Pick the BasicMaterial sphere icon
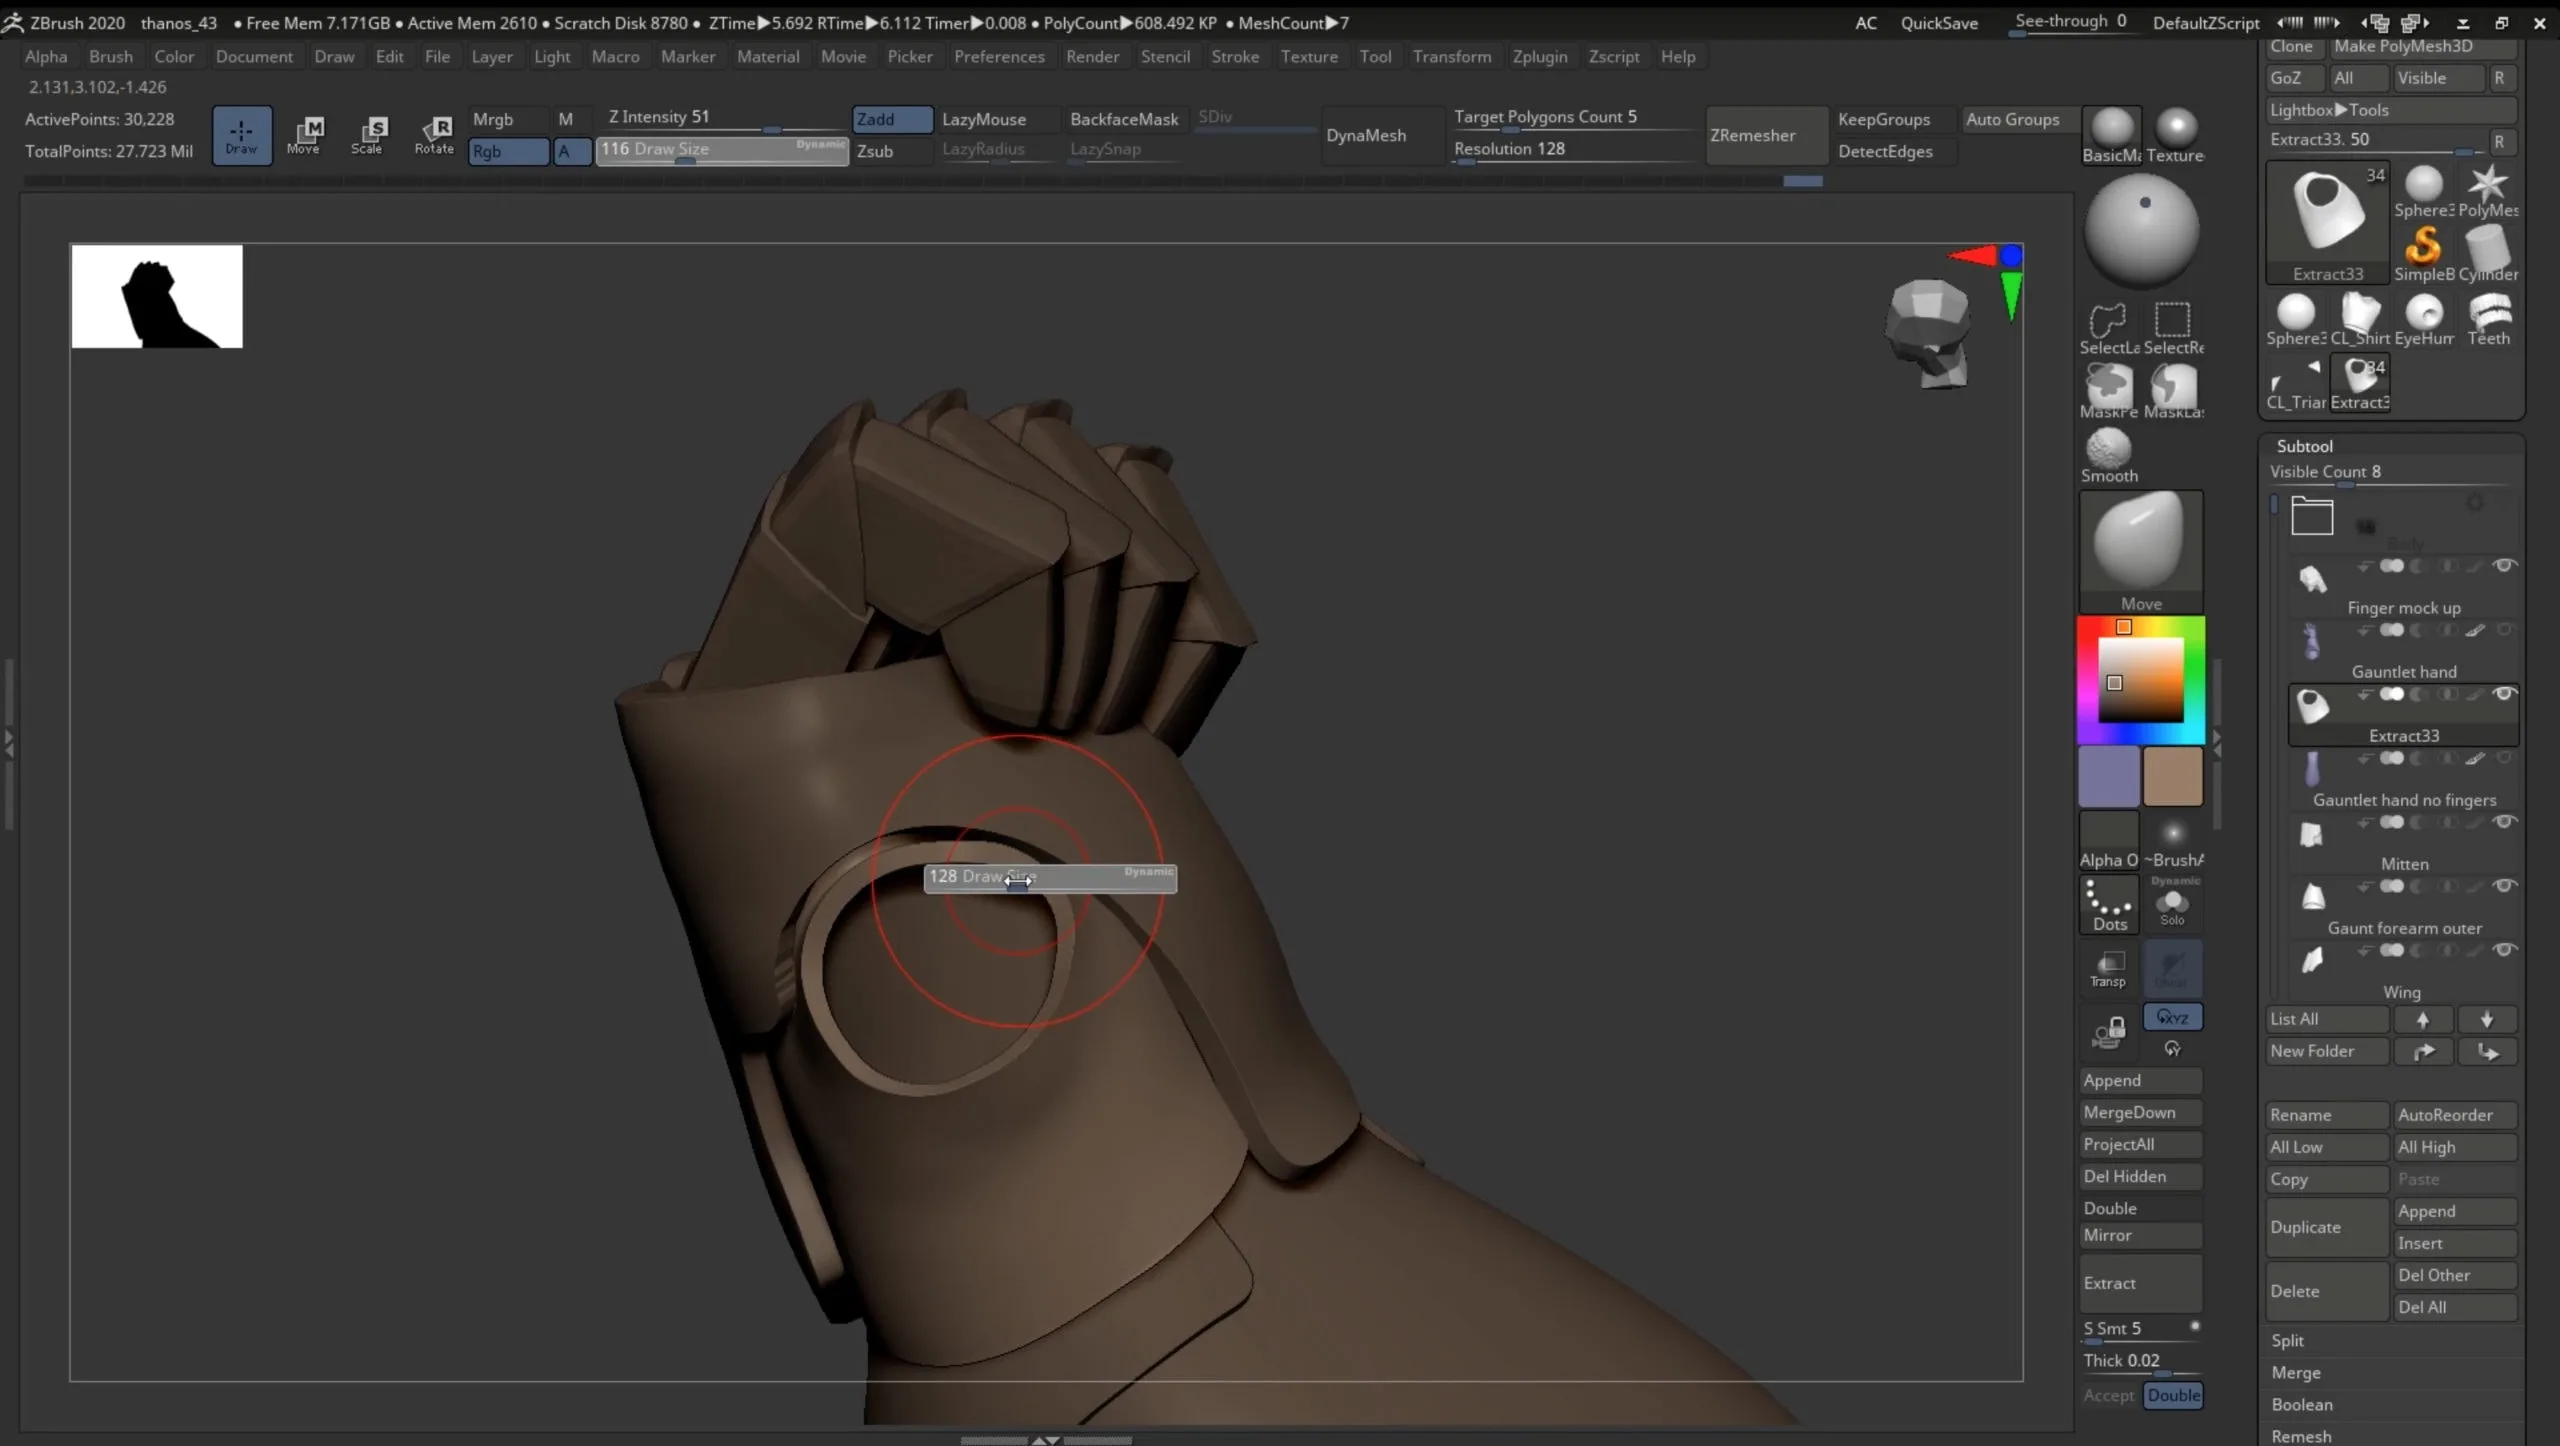Image resolution: width=2560 pixels, height=1446 pixels. [x=2111, y=135]
